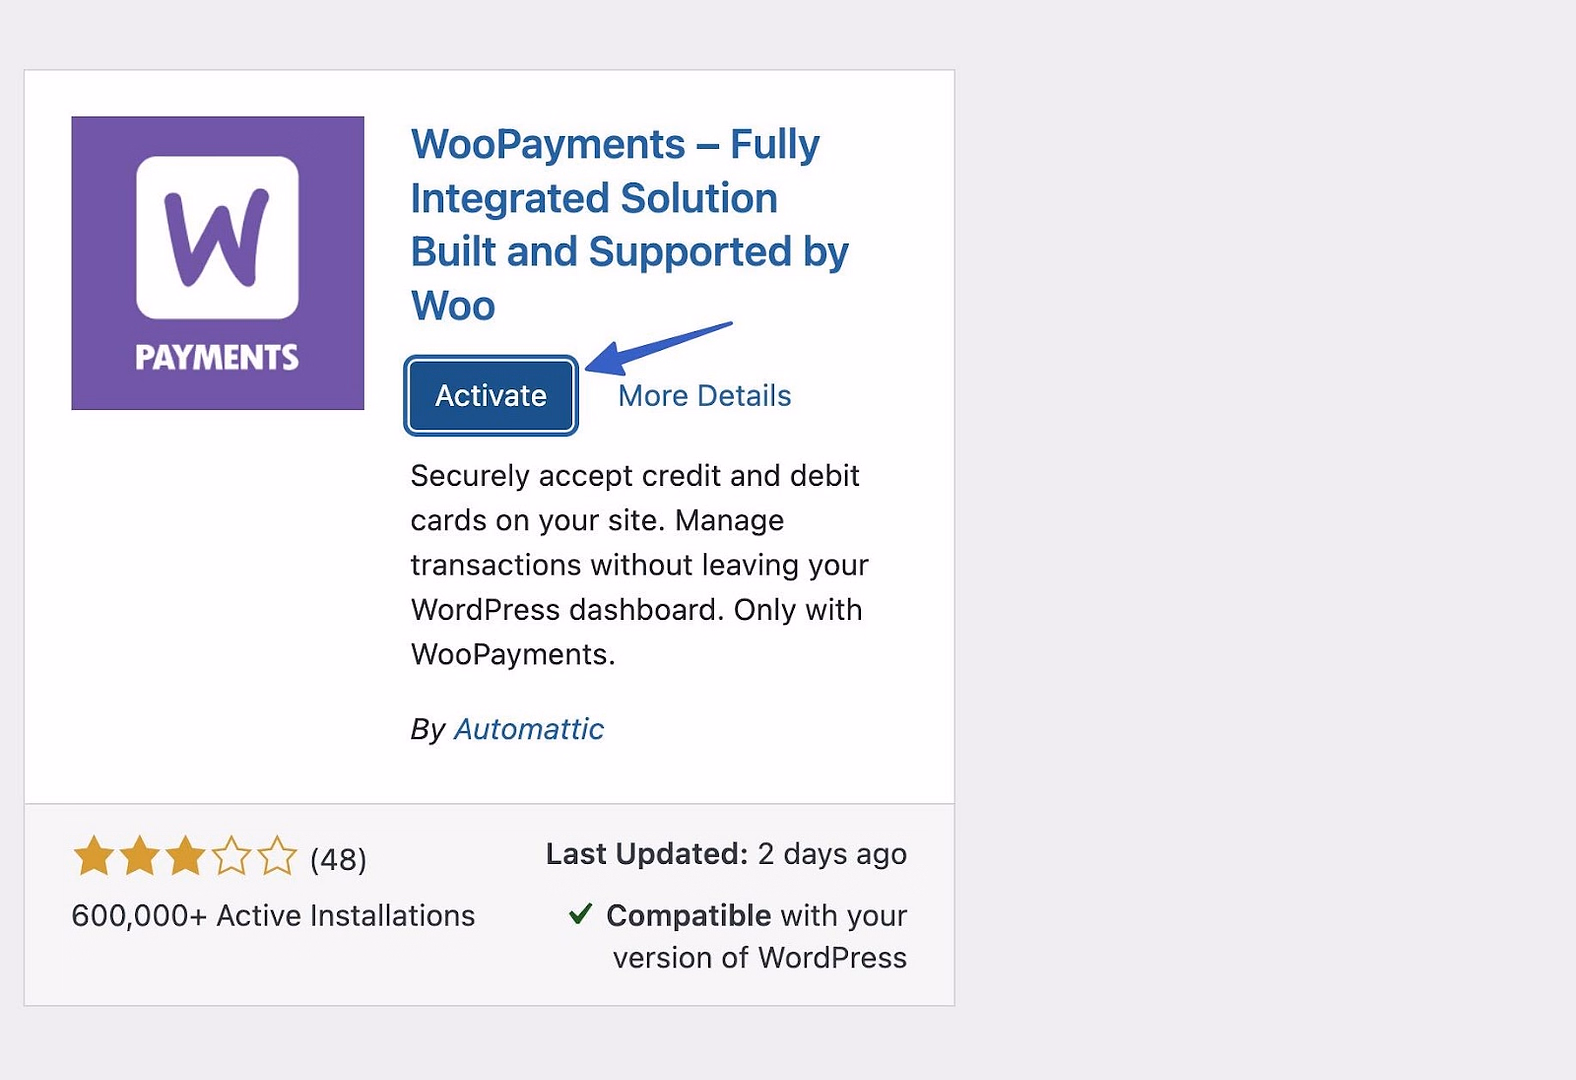
Task: Click the Last Updated label
Action: click(646, 854)
